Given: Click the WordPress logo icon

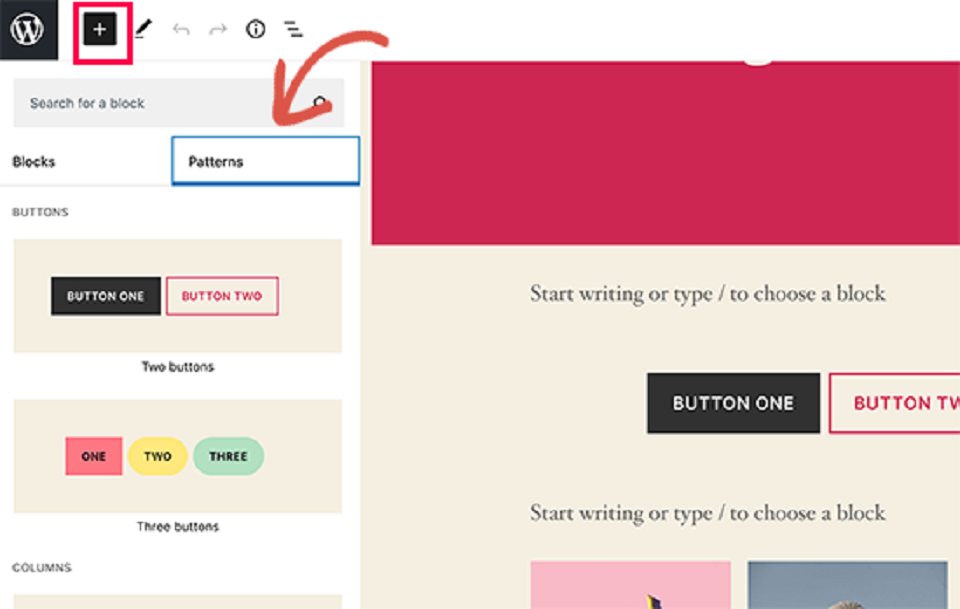Looking at the screenshot, I should (x=28, y=29).
